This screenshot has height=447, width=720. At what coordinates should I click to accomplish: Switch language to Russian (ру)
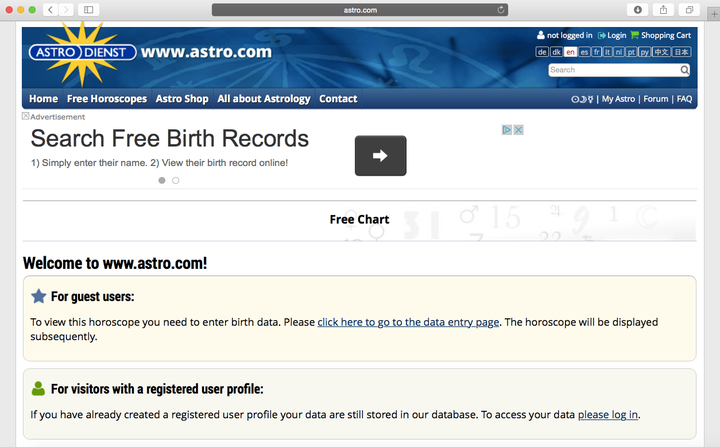click(645, 52)
